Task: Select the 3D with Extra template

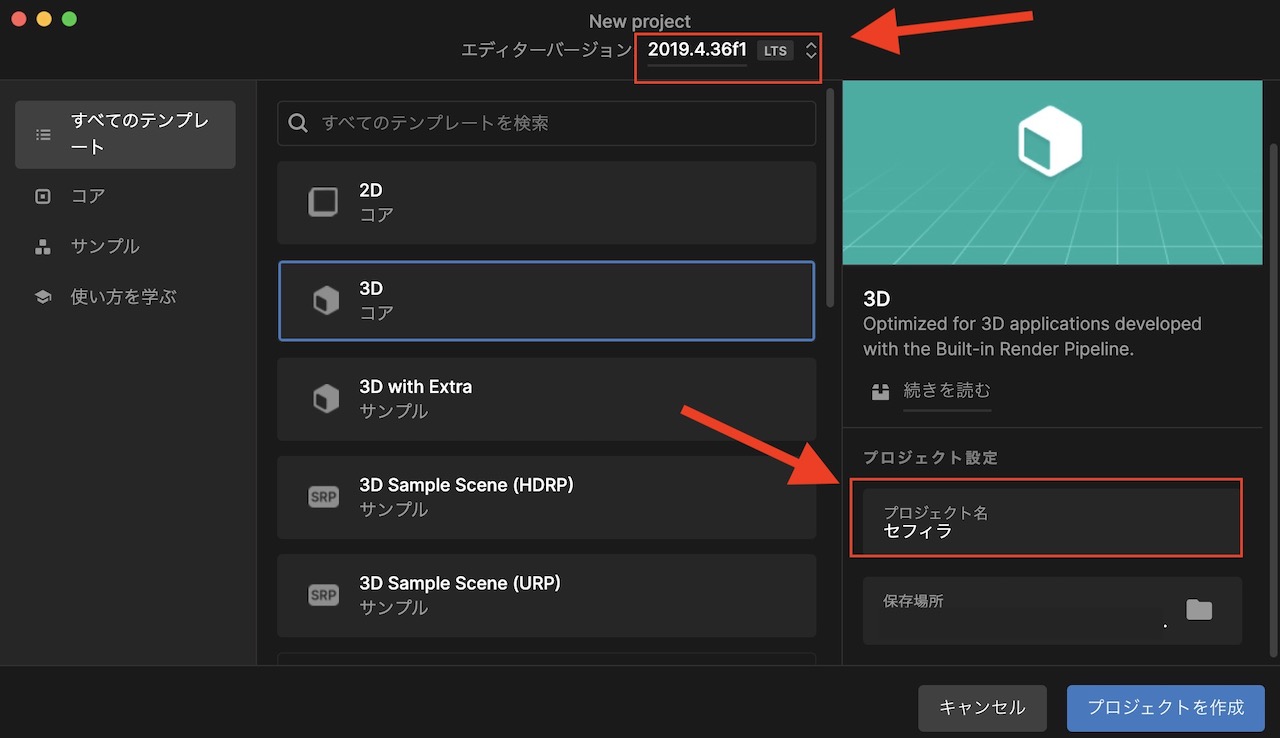Action: click(547, 398)
